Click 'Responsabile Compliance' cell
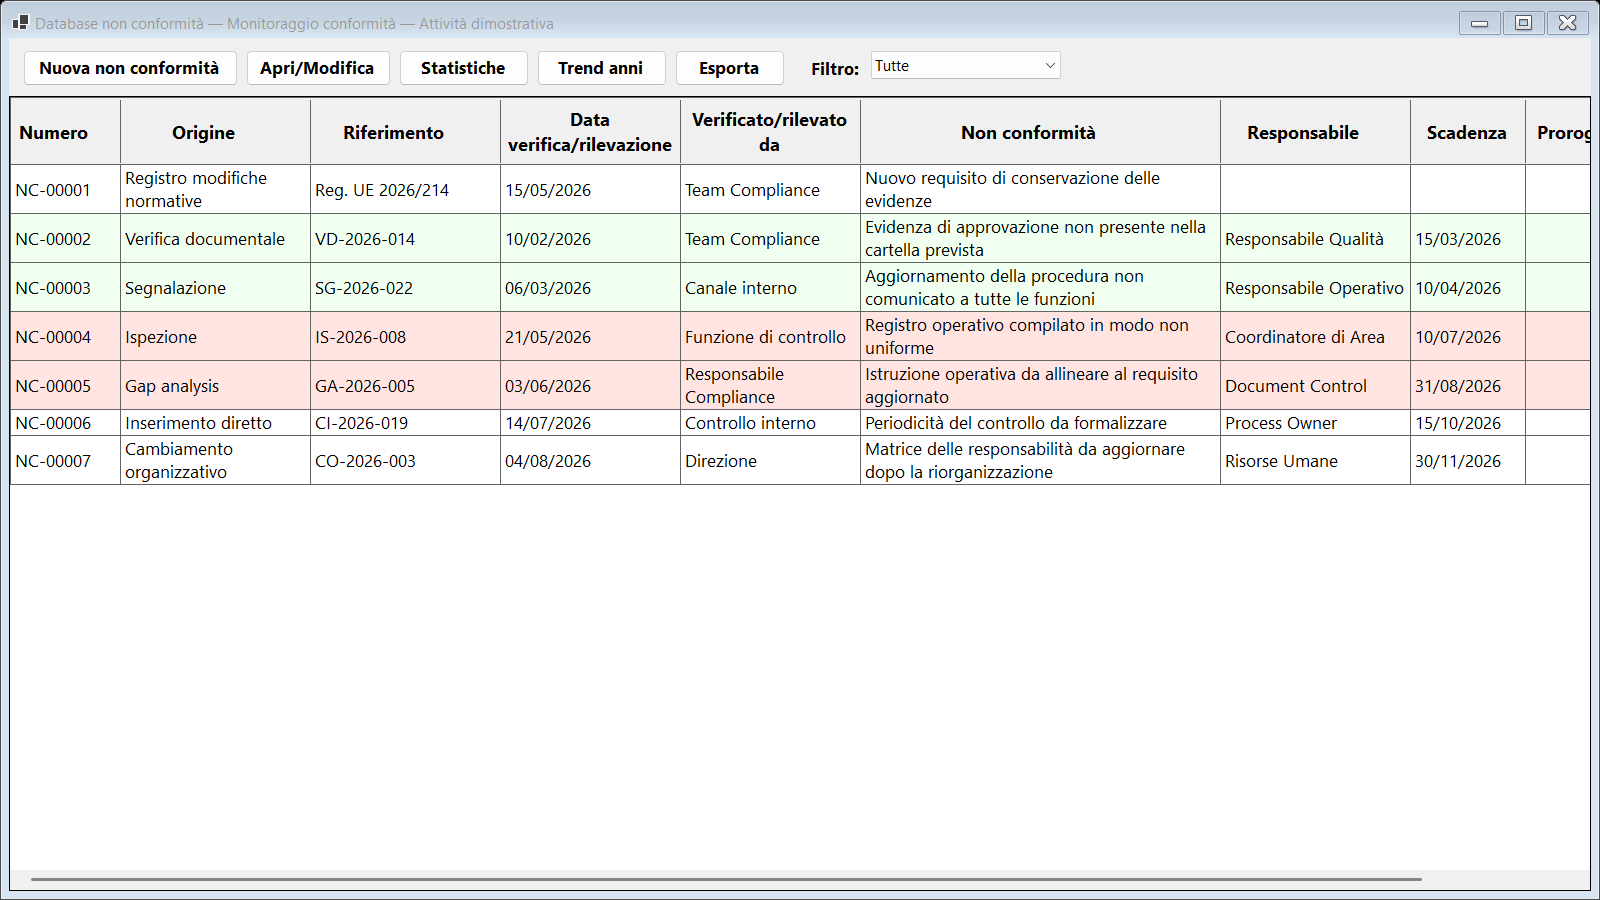The height and width of the screenshot is (900, 1600). tap(770, 385)
